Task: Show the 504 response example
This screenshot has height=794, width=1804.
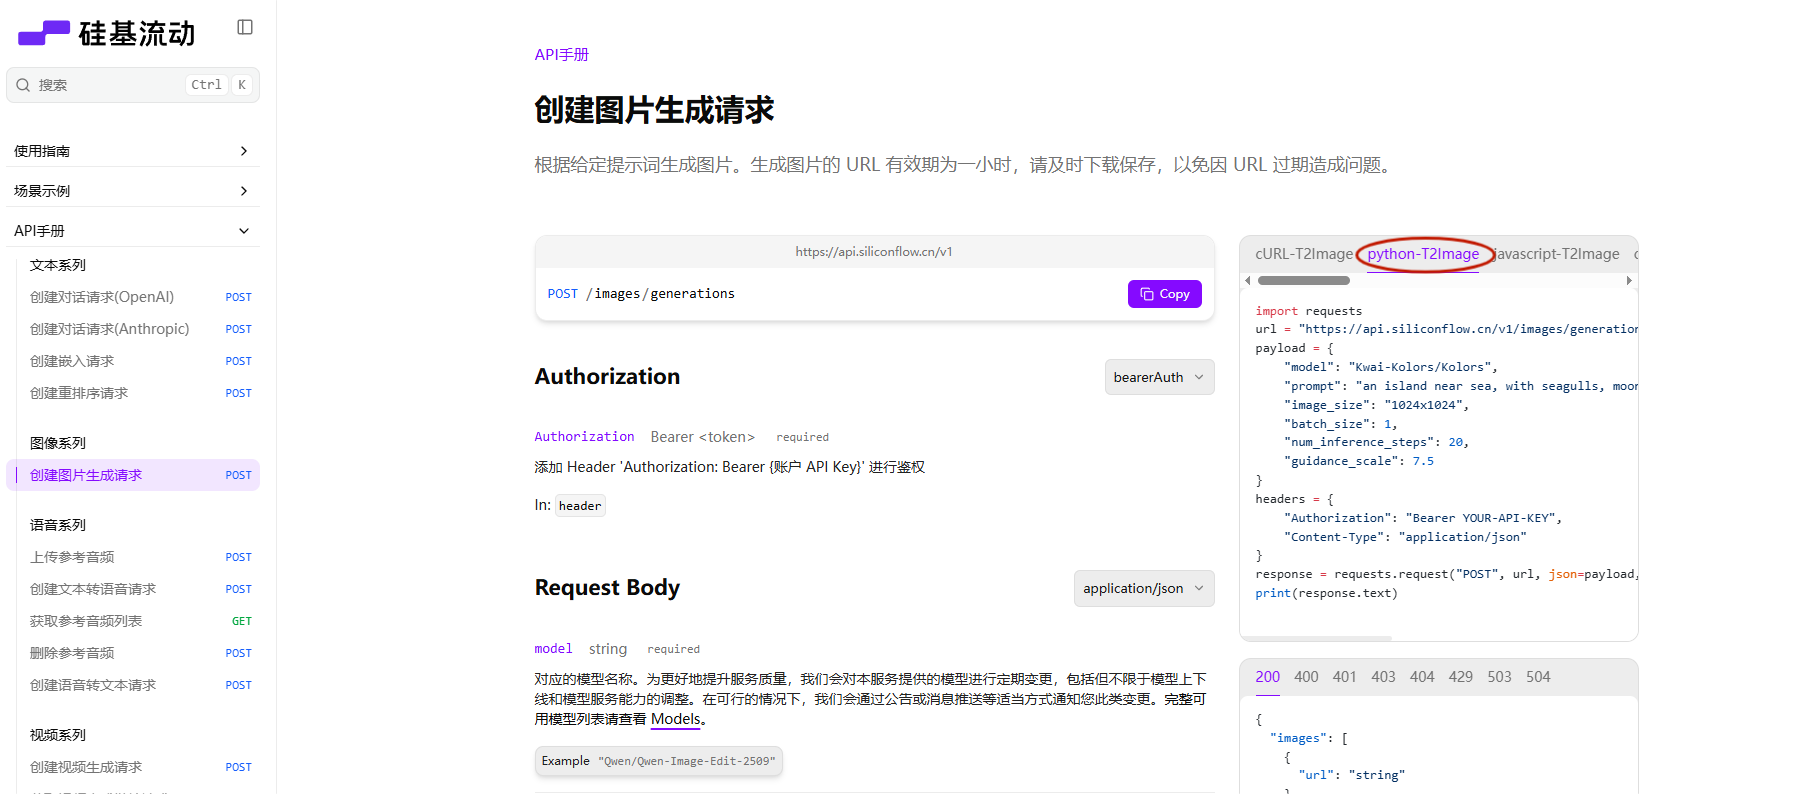Action: click(1538, 677)
